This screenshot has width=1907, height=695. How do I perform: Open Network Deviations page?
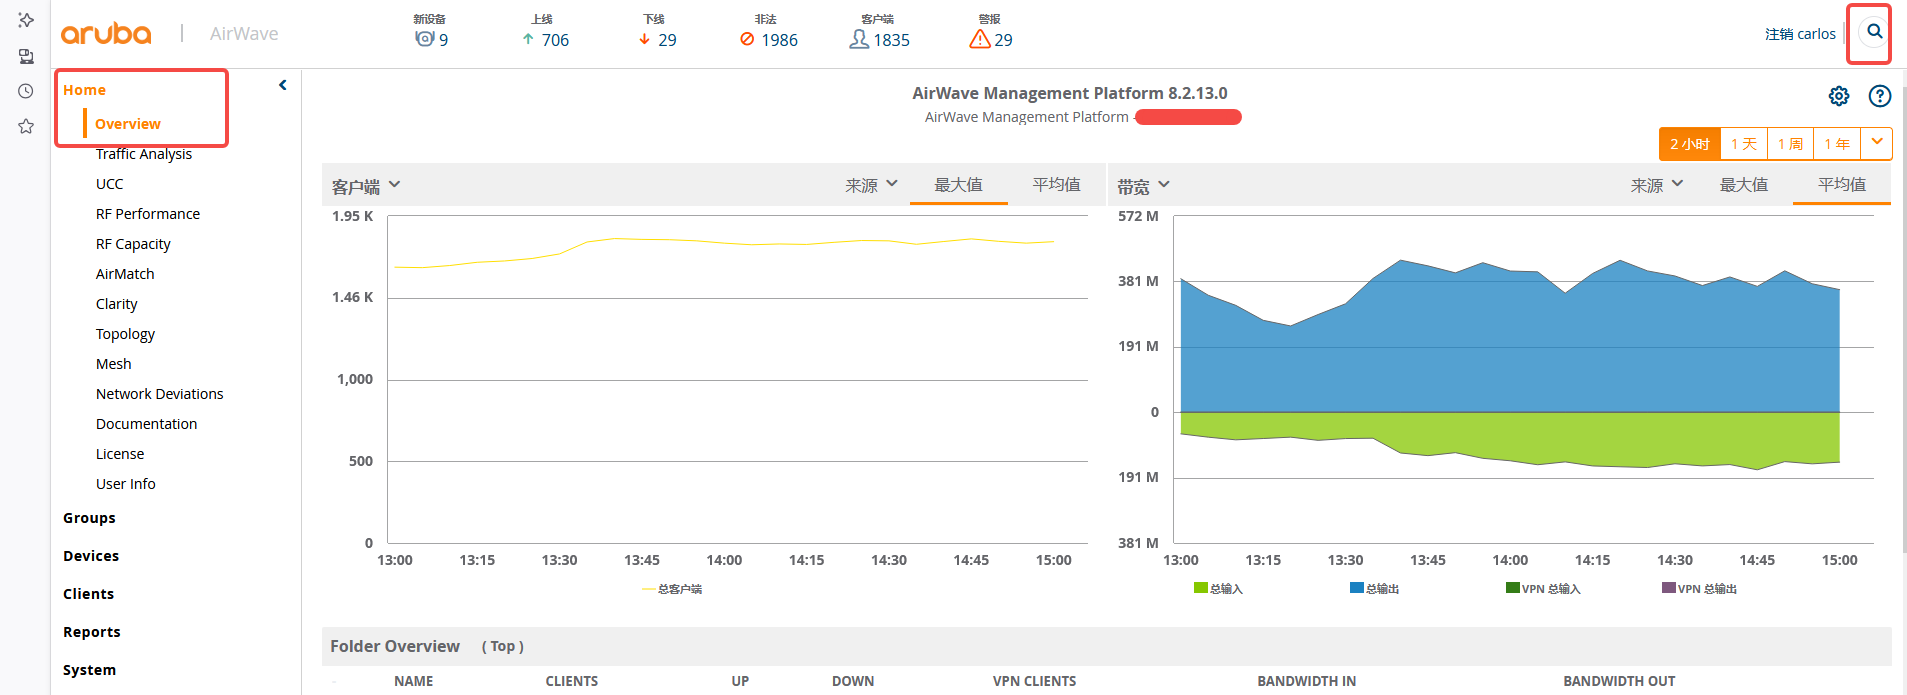(160, 394)
